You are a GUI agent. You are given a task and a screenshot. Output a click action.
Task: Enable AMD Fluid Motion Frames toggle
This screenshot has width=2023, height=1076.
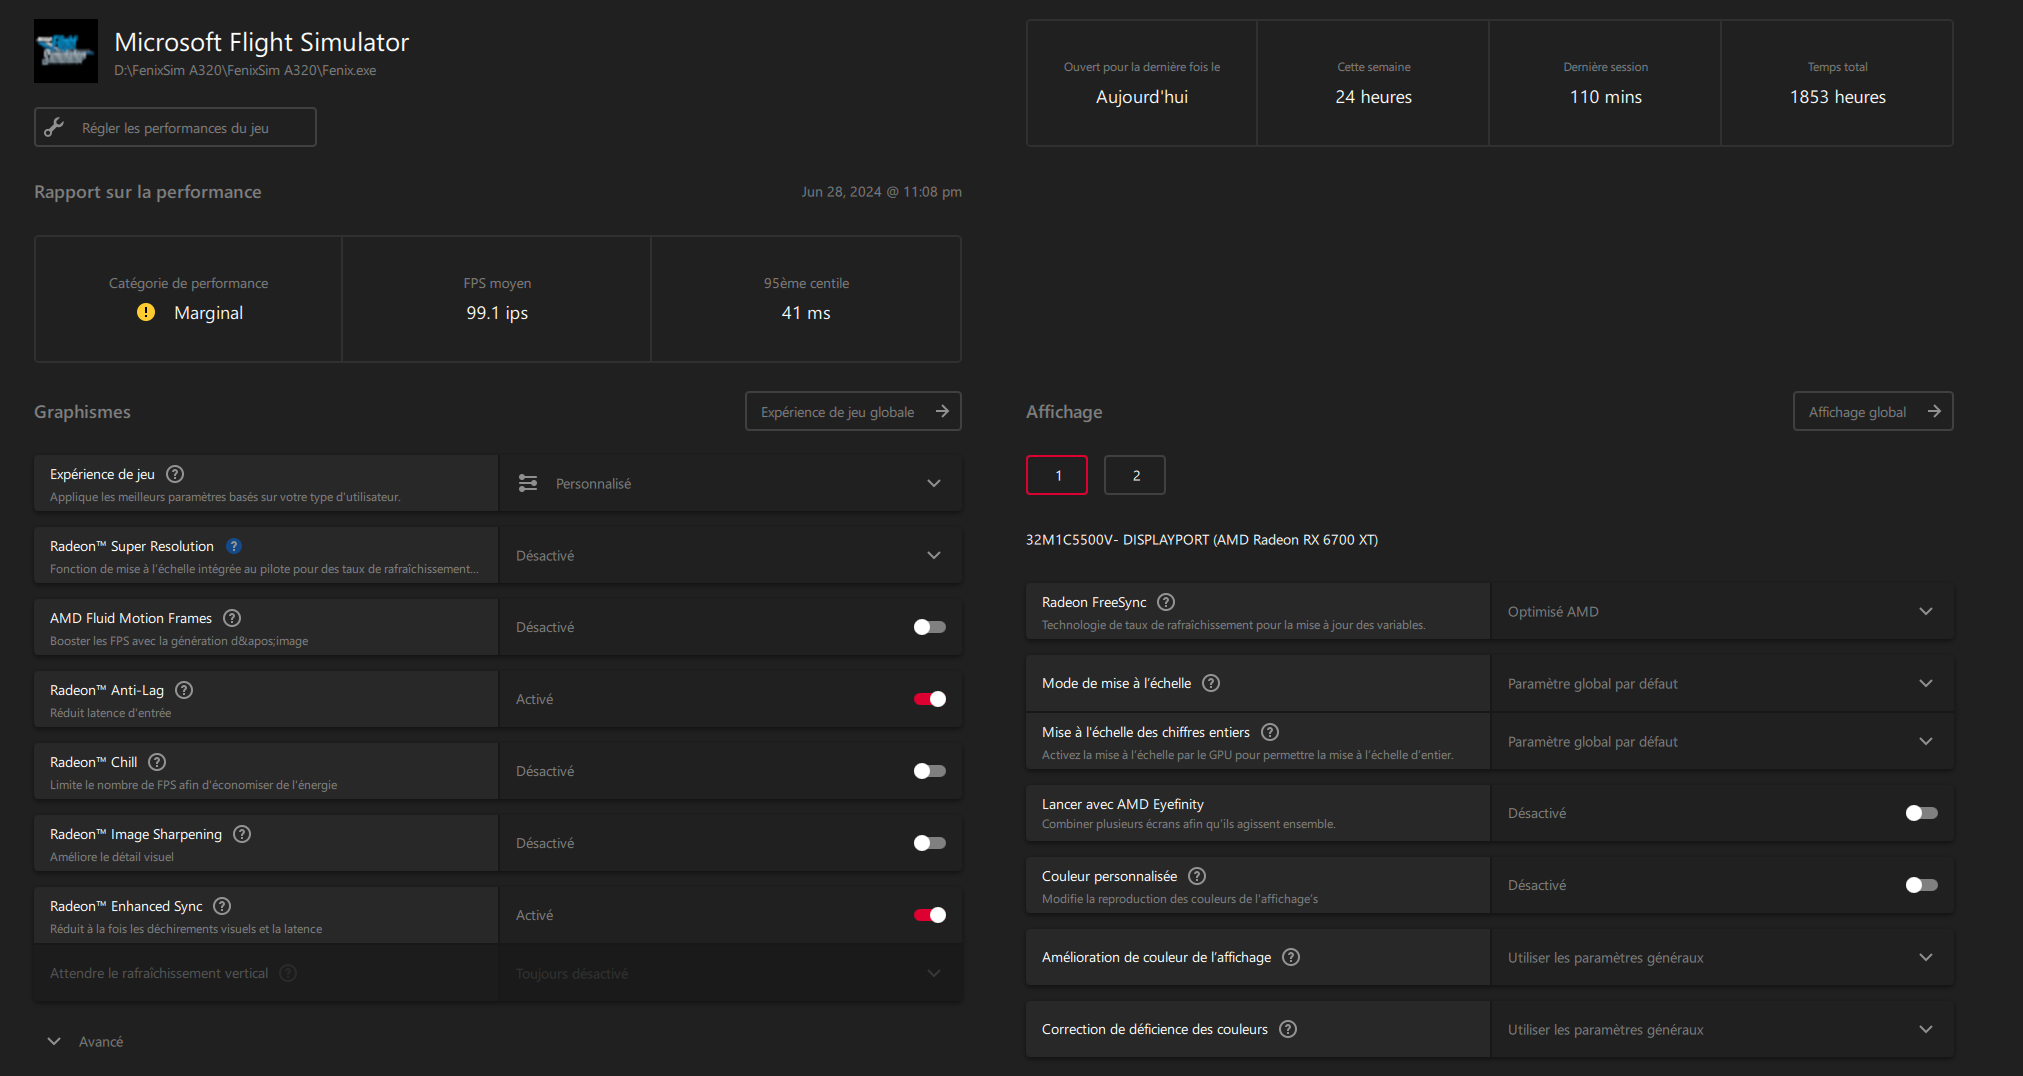pyautogui.click(x=929, y=627)
